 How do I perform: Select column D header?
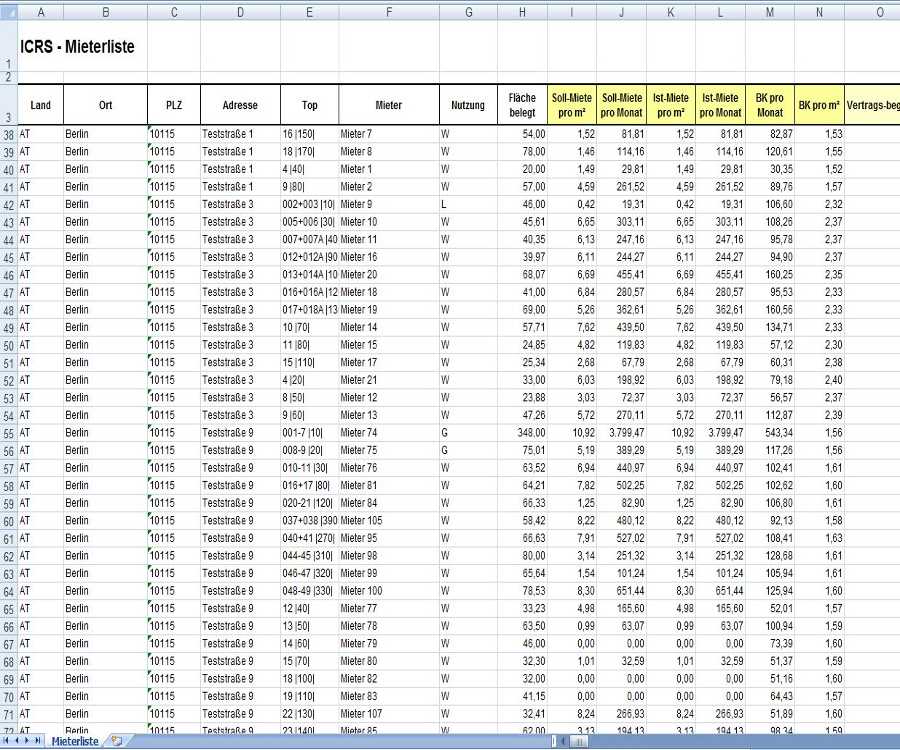tap(240, 12)
